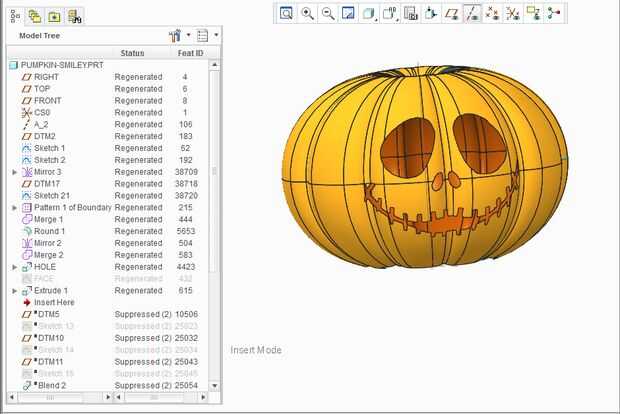Select Sketch 1 in model tree
The width and height of the screenshot is (620, 414).
[49, 148]
